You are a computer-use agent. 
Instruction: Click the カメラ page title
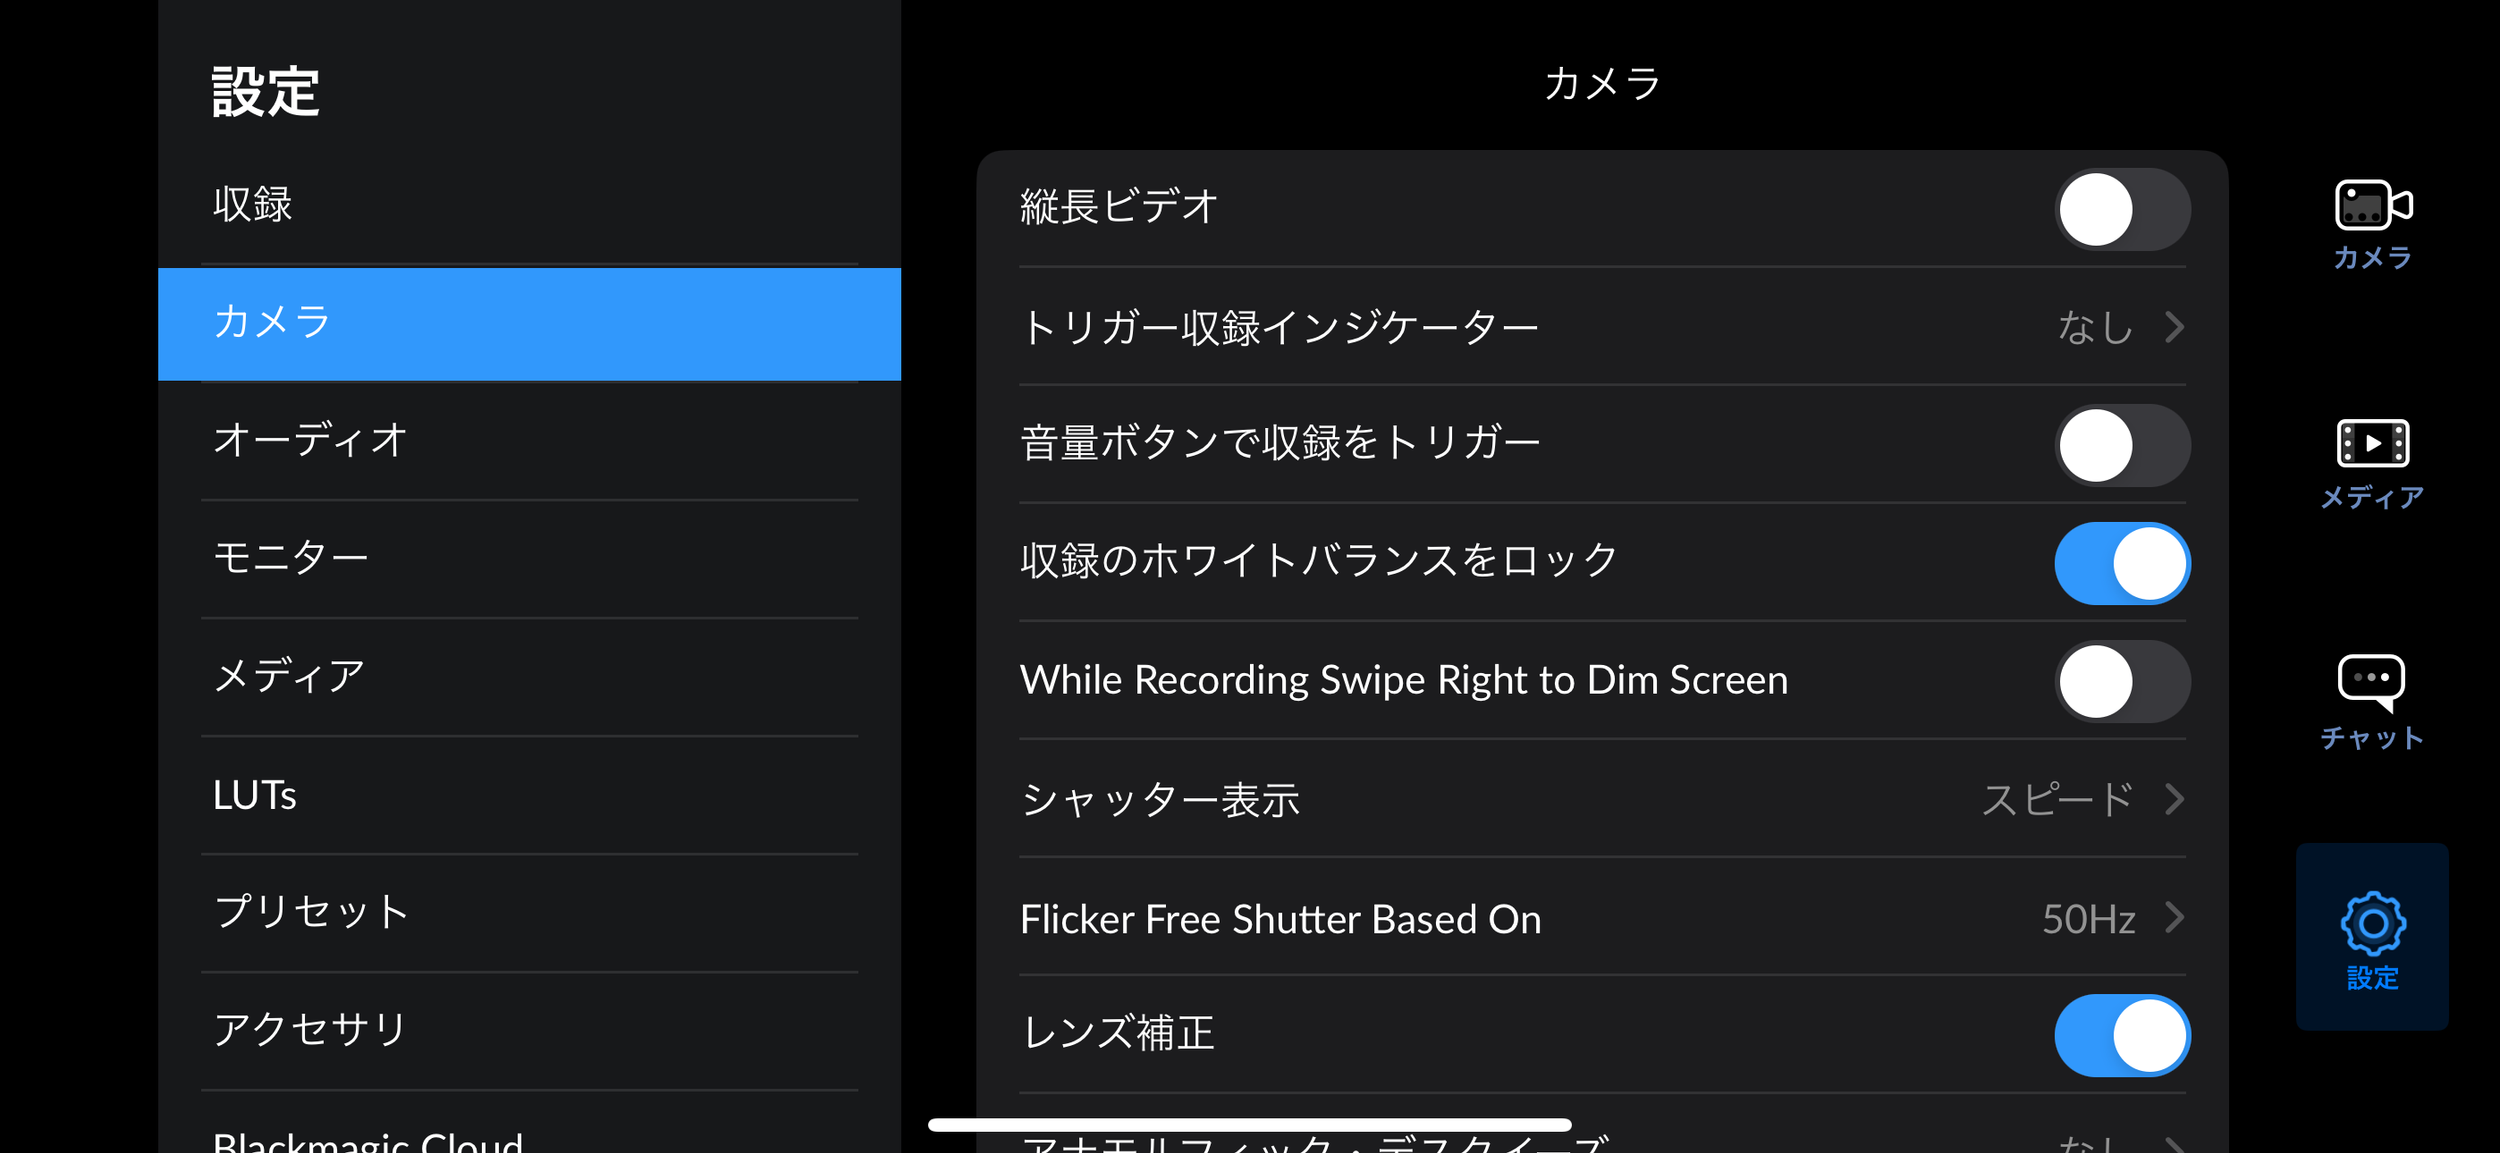point(1602,83)
